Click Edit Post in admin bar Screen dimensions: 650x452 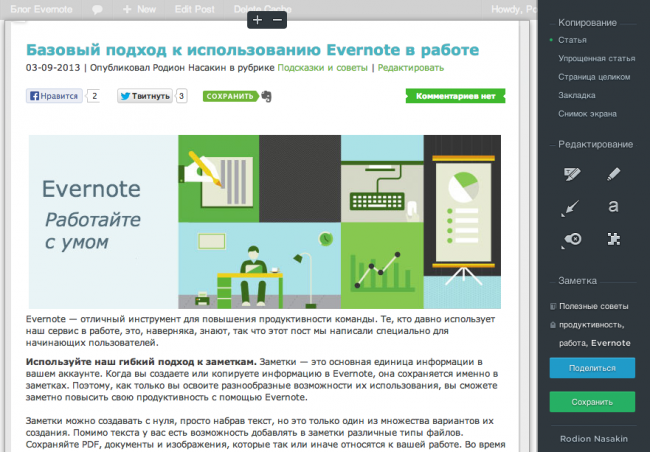194,10
